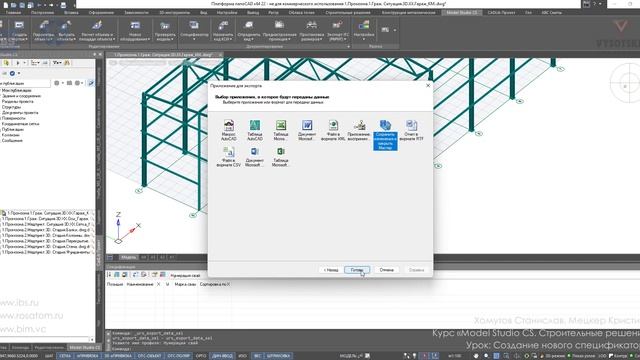Screen dimensions: 640x360
Task: Toggle оПРИВЯЗКА object snap in status bar
Action: tap(88, 356)
